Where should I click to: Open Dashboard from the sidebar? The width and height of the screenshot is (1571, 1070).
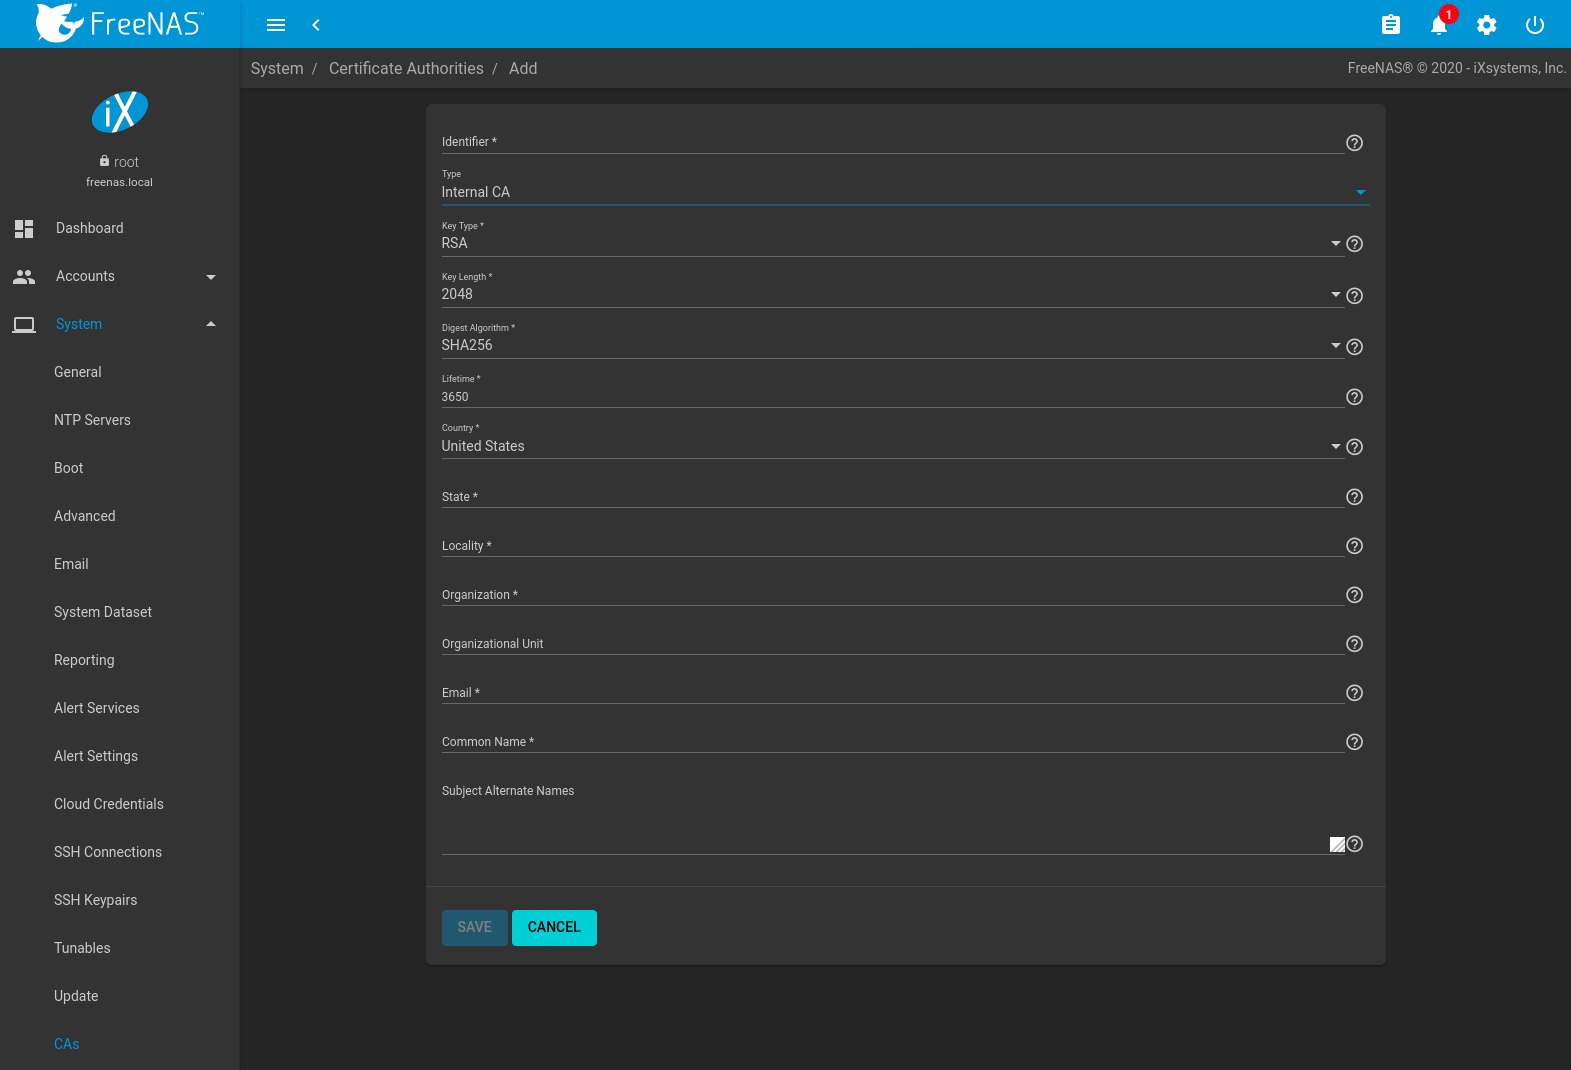coord(90,228)
